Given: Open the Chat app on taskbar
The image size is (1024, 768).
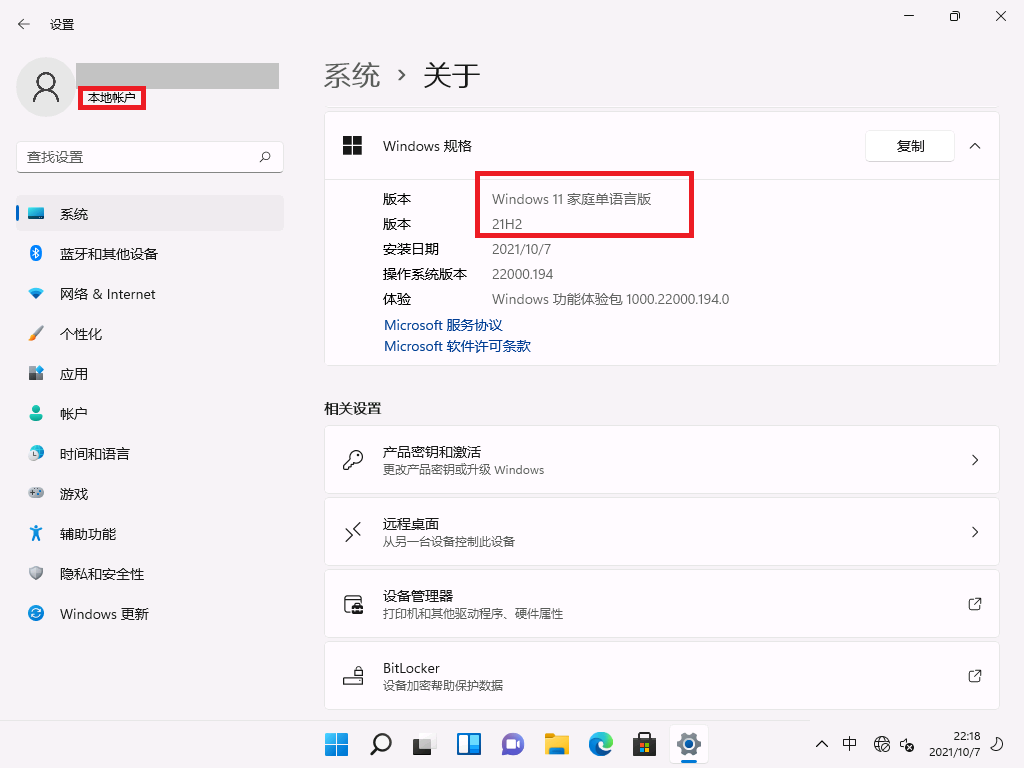Looking at the screenshot, I should pos(513,744).
